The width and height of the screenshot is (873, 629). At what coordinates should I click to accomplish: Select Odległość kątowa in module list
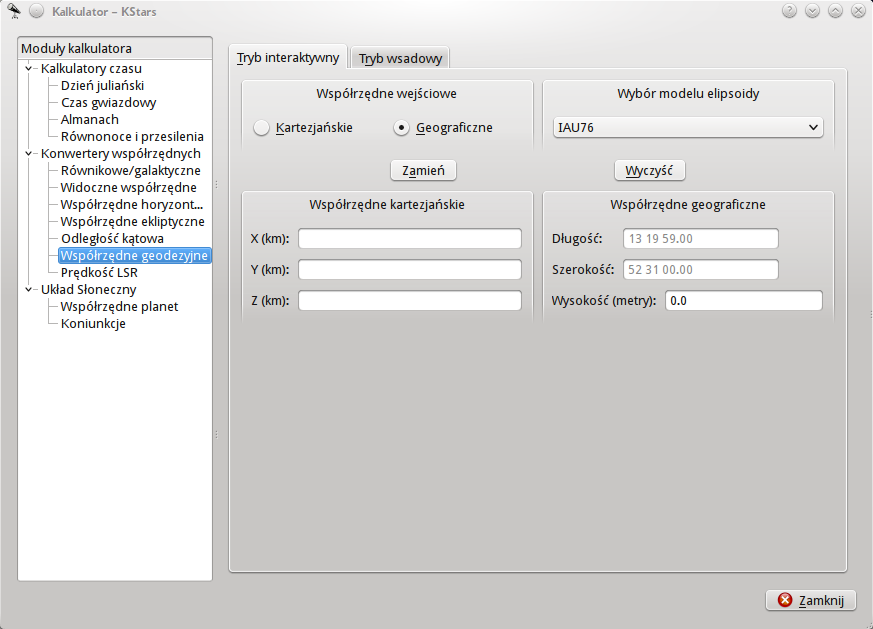point(112,239)
